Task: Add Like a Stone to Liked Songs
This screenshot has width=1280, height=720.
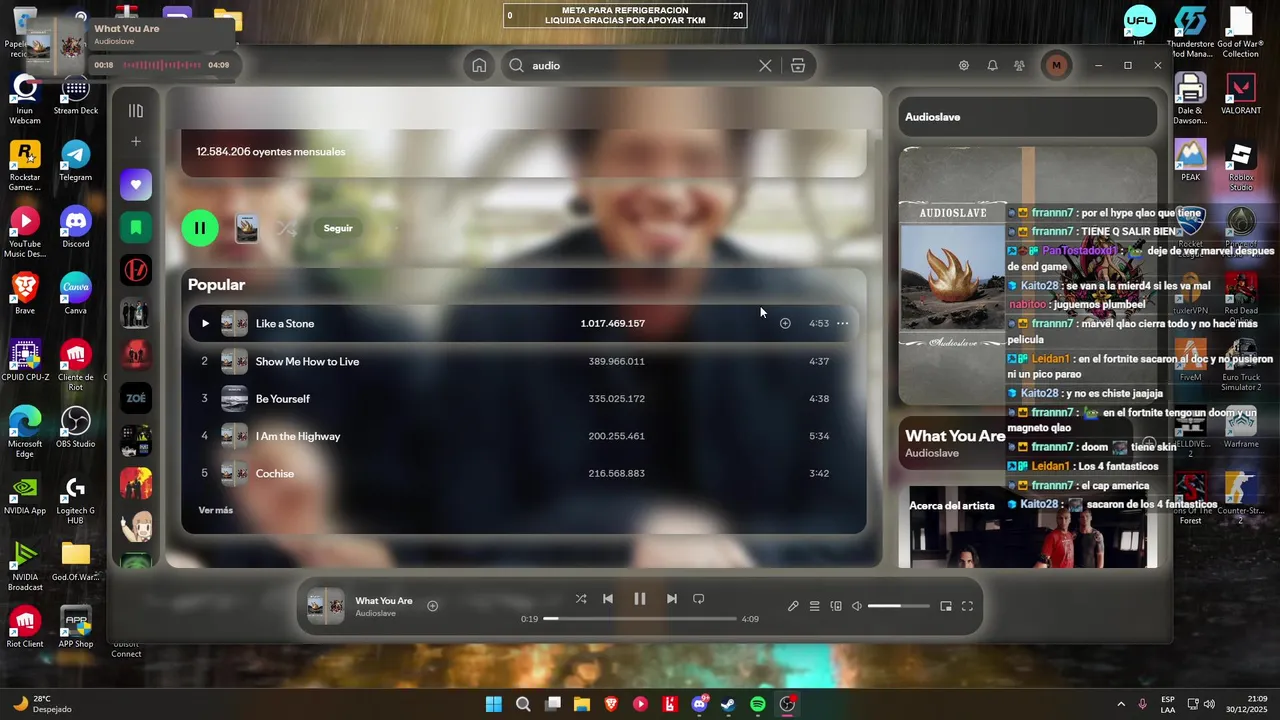Action: [785, 323]
